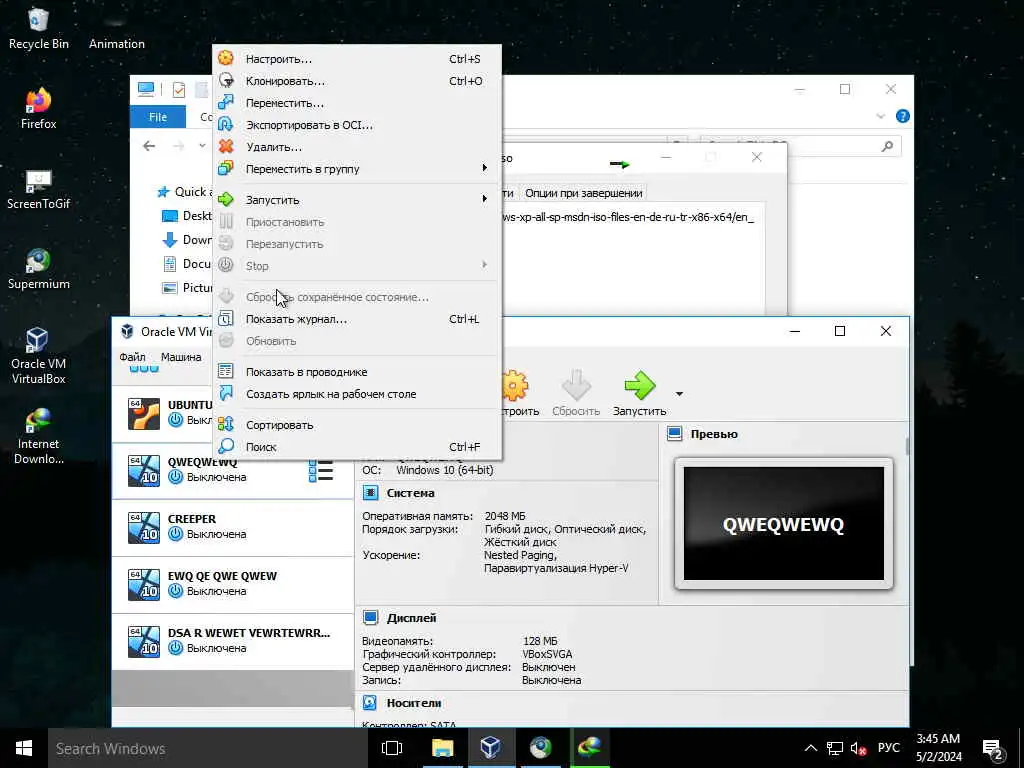Click the details panel vertical scrollbar
This screenshot has height=768, width=1024.
click(907, 446)
